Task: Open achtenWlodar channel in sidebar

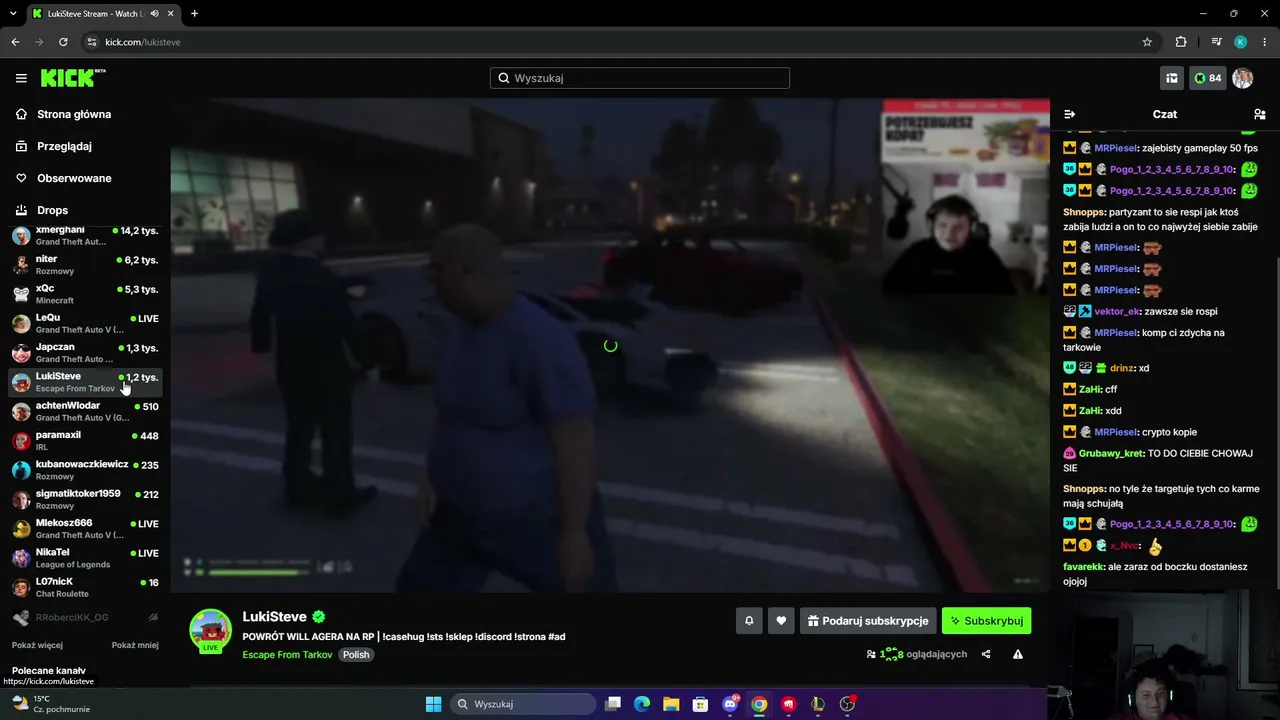Action: [85, 411]
